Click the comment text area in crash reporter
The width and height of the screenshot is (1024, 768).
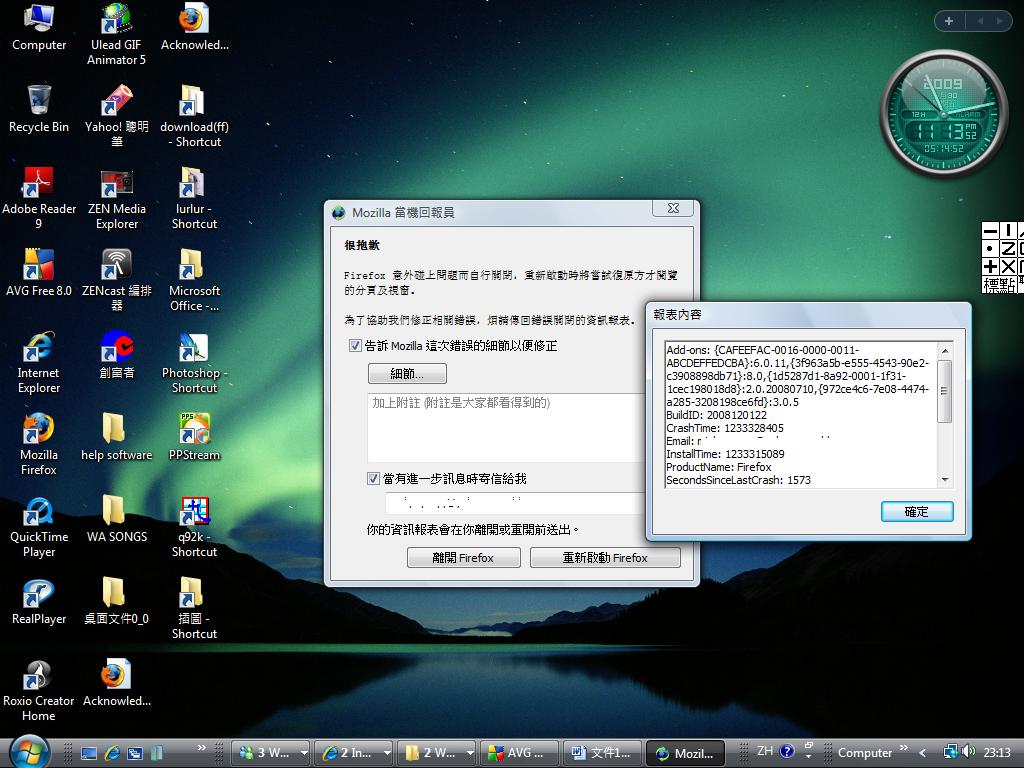point(507,428)
